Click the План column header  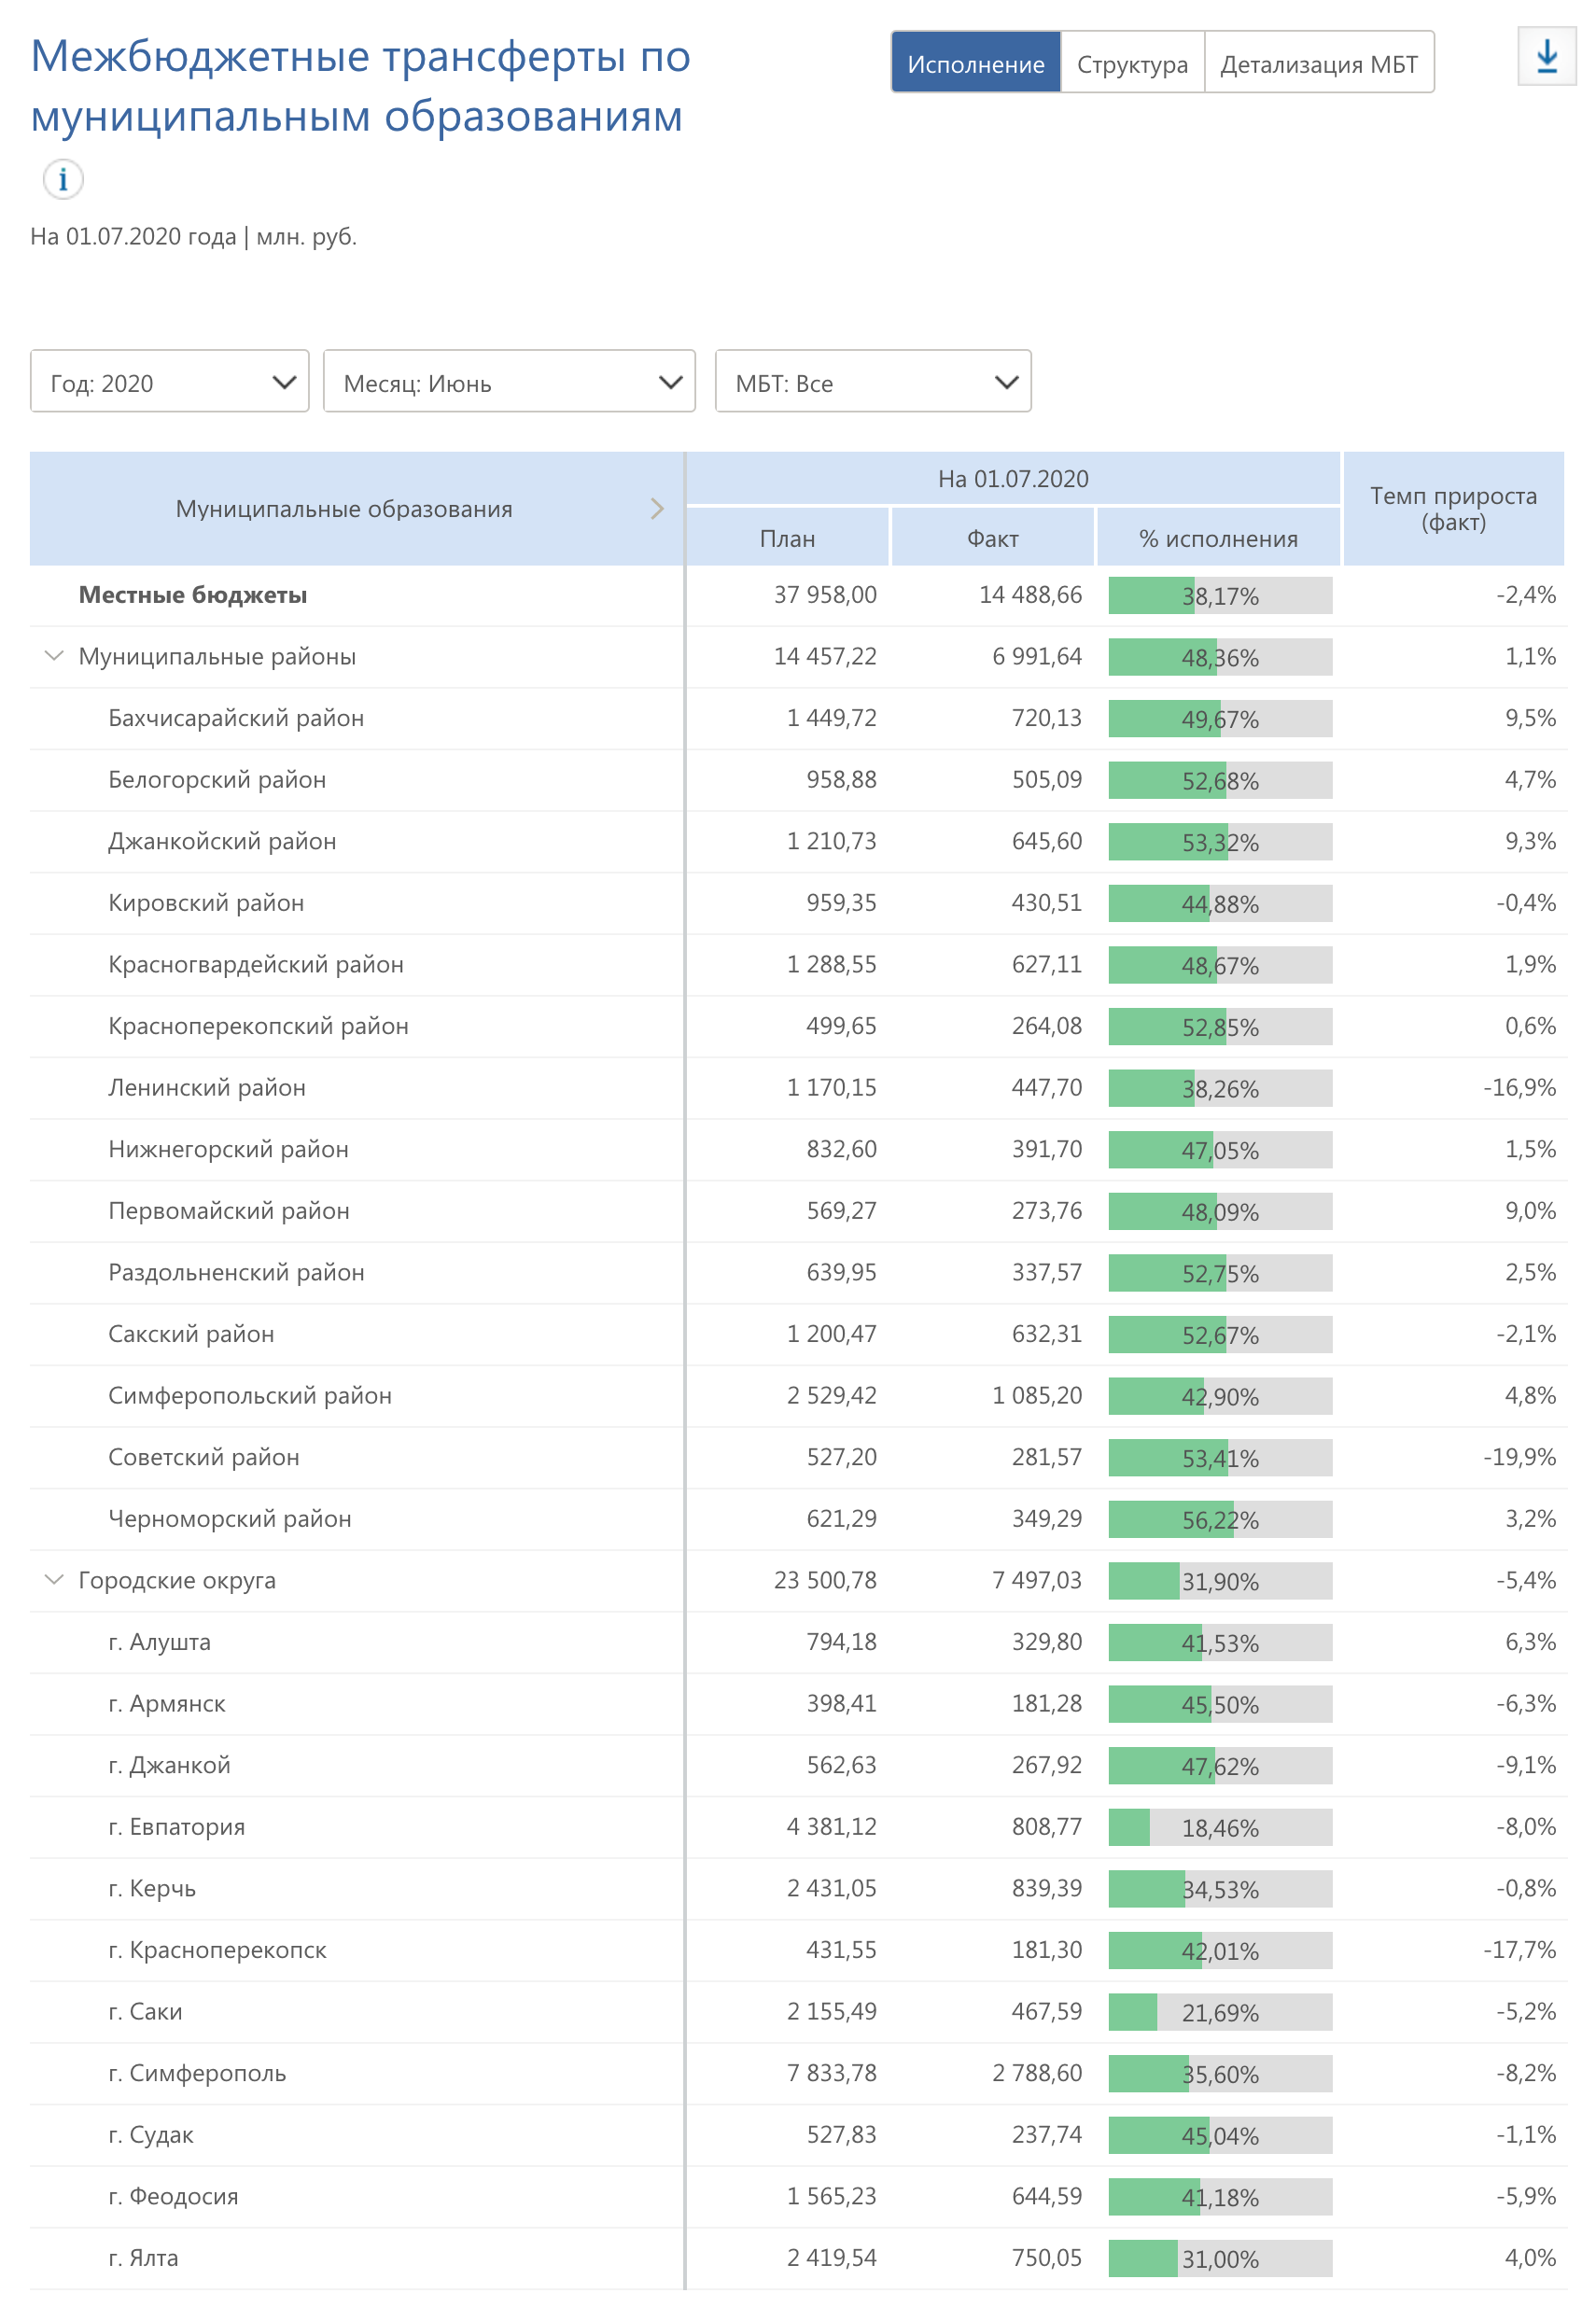pyautogui.click(x=787, y=539)
